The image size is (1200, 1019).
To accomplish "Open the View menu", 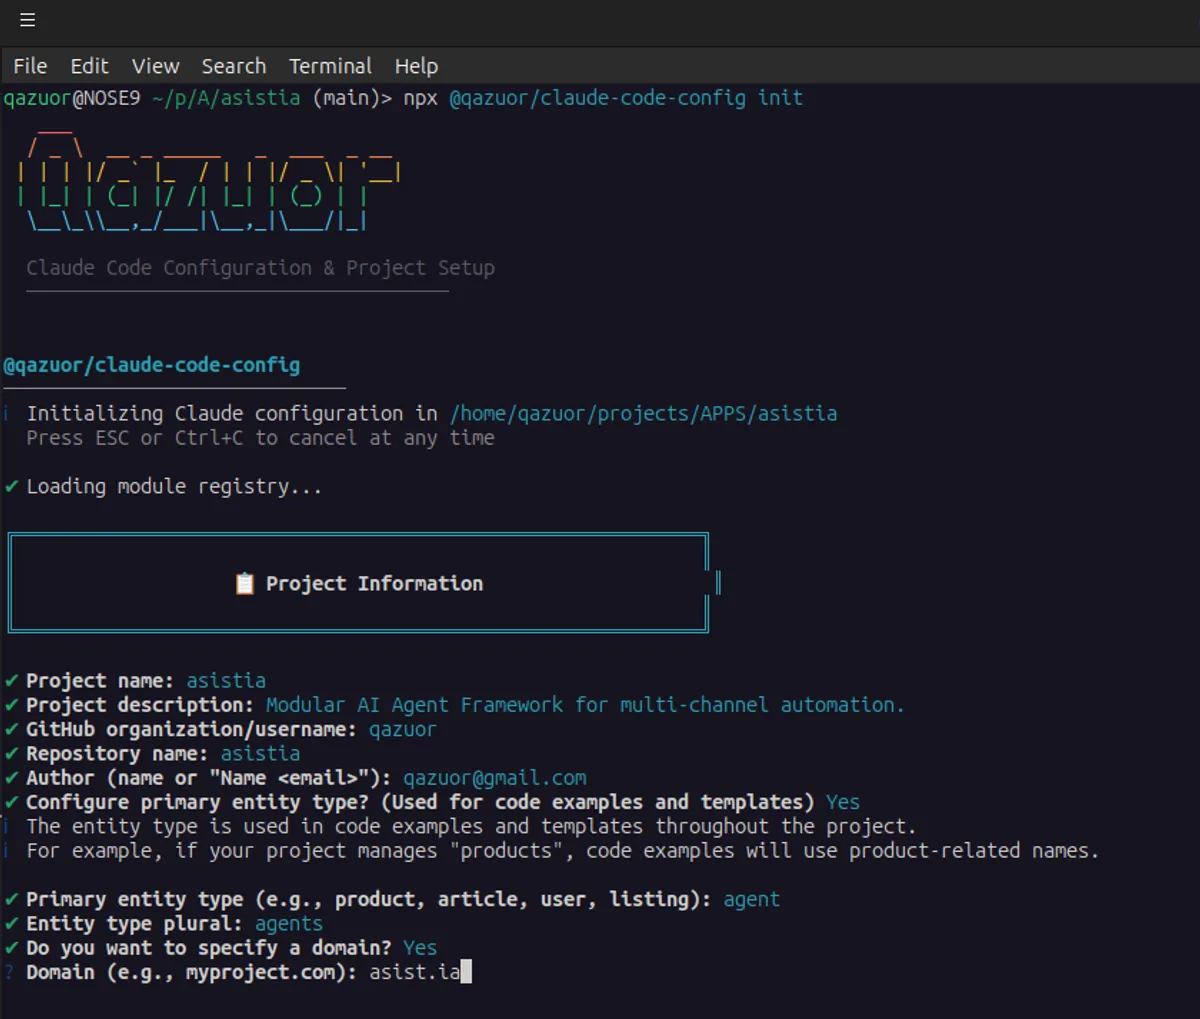I will pos(155,66).
